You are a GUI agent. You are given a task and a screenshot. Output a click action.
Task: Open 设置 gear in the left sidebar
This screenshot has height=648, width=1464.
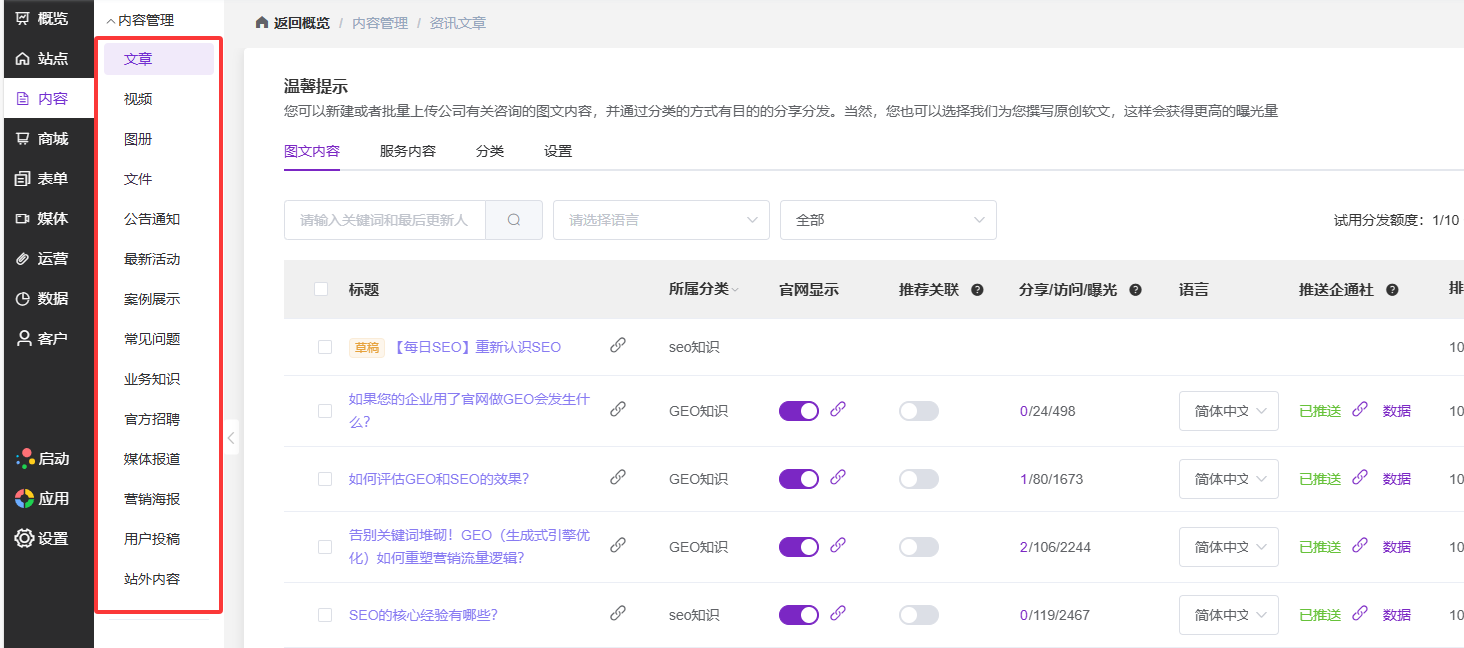(x=42, y=538)
